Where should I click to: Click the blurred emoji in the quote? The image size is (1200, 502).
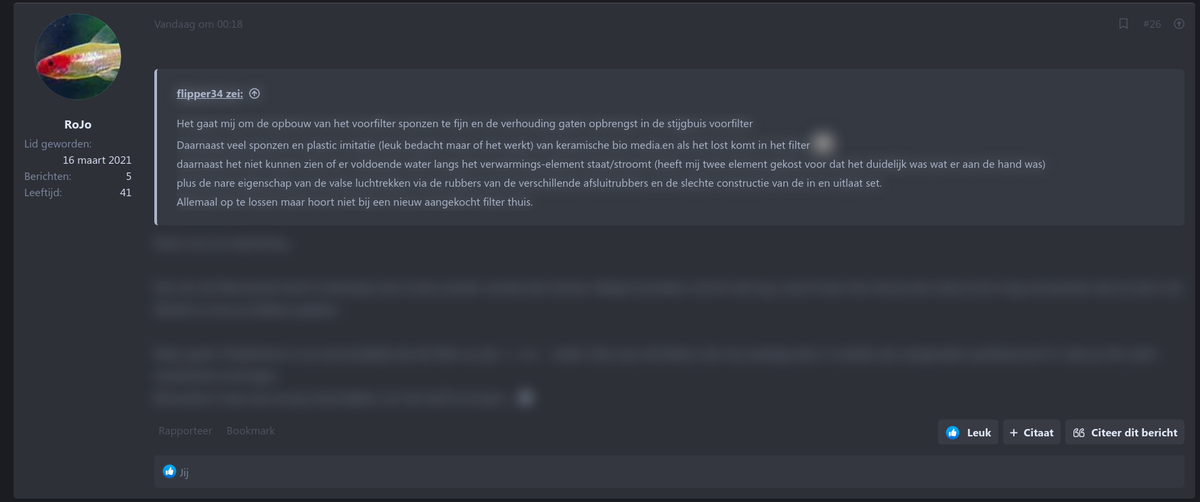point(821,146)
